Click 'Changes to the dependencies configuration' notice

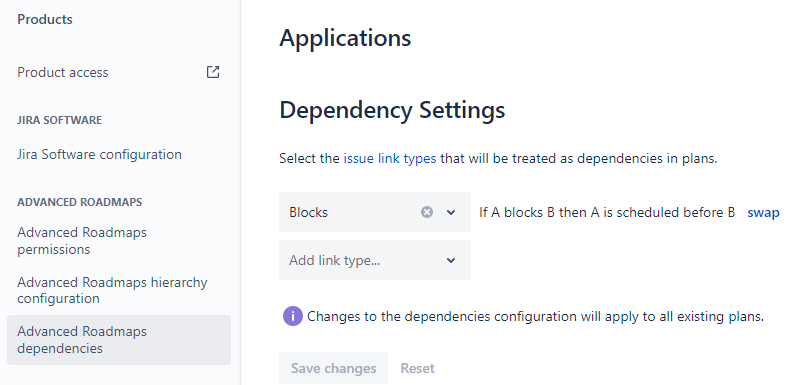tap(535, 316)
